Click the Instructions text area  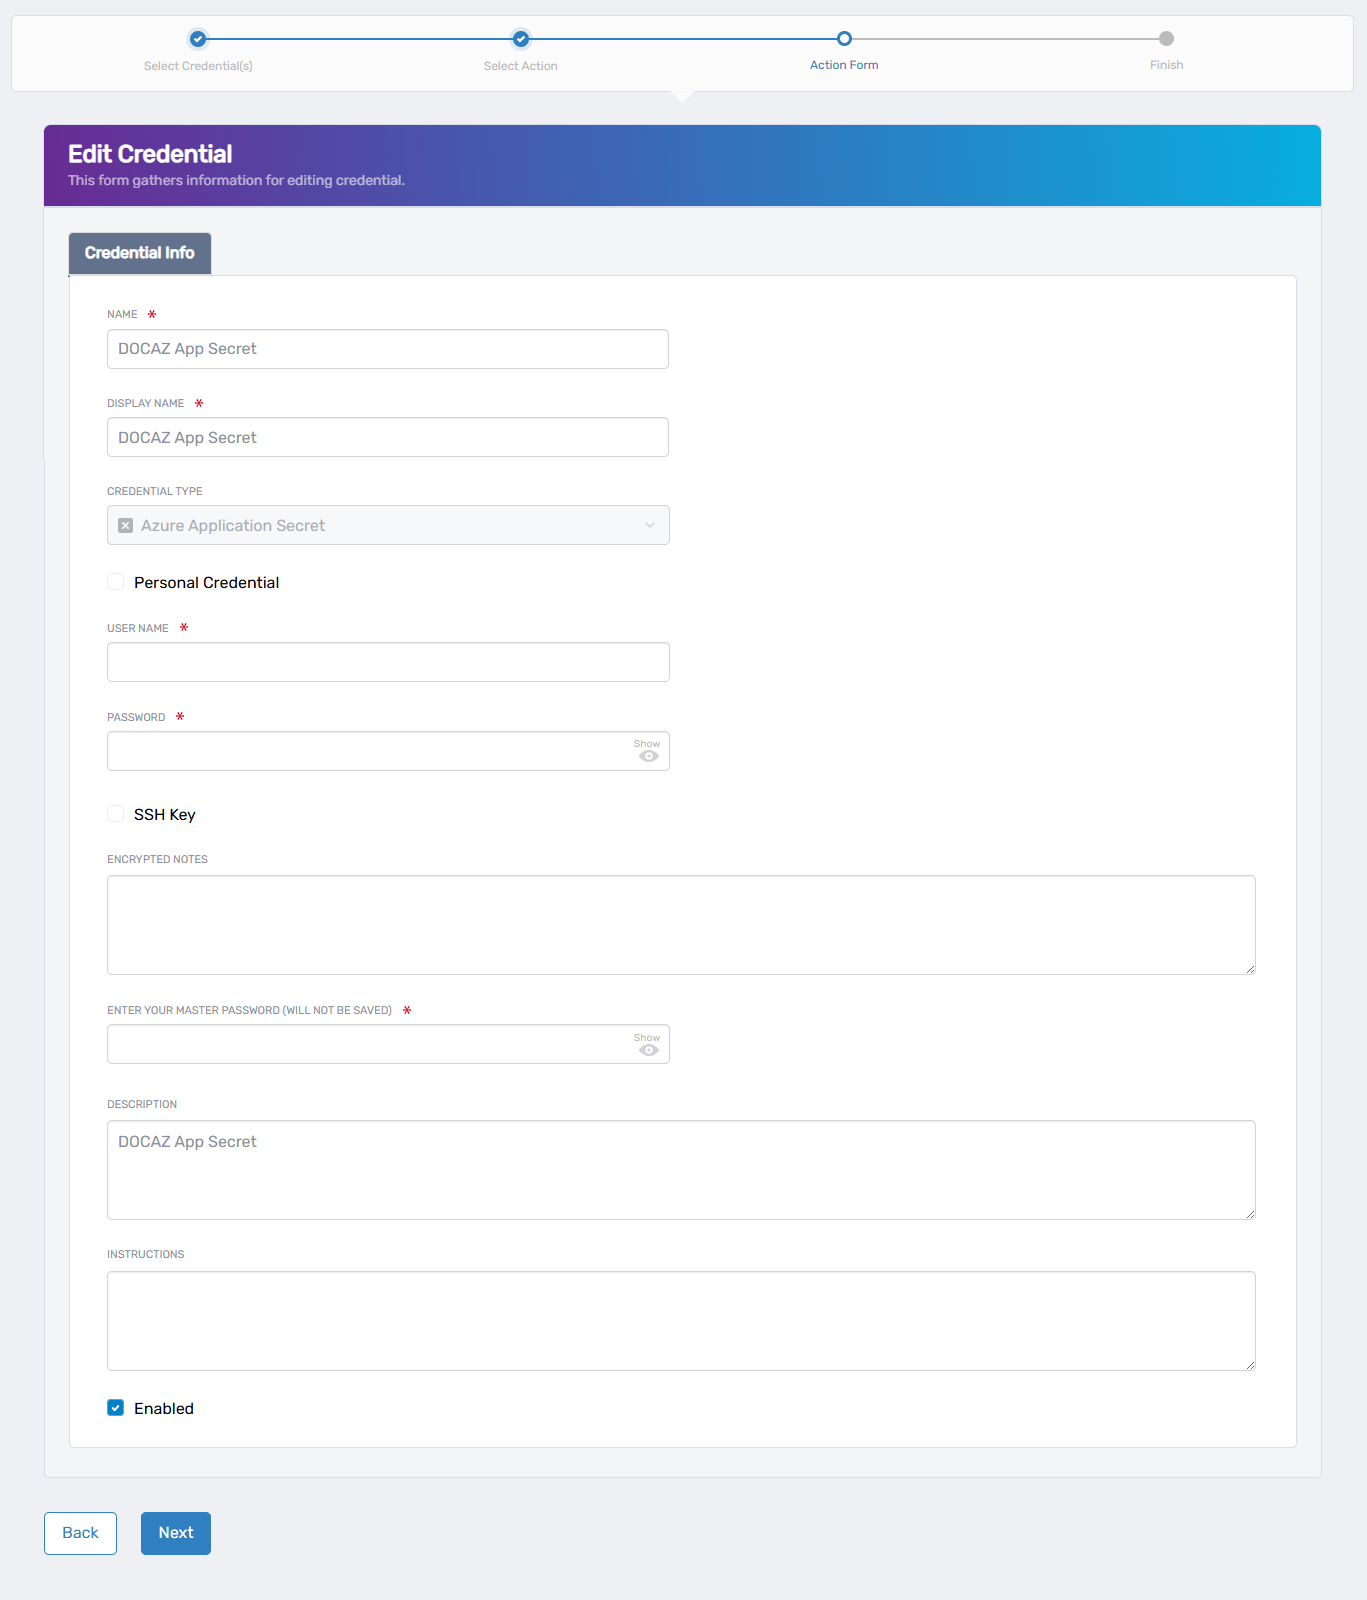coord(681,1320)
